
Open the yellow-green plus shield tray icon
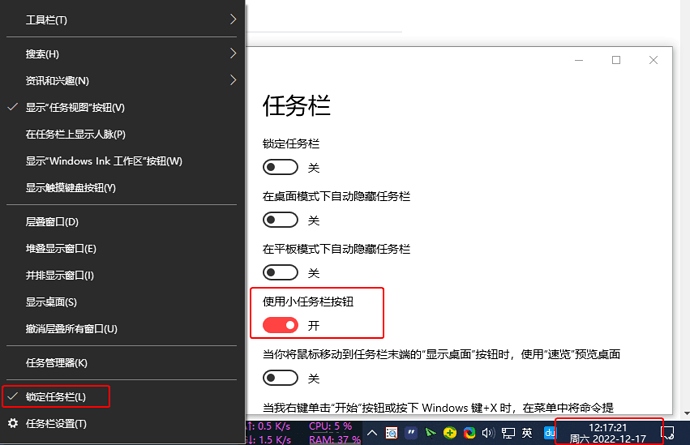[450, 433]
